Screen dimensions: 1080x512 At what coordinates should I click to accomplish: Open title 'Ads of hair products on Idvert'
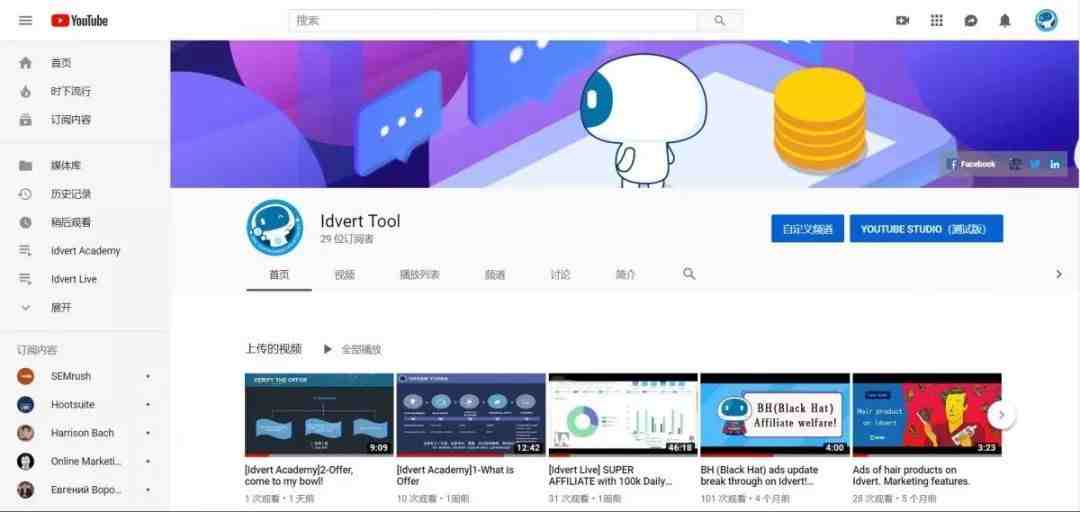pos(911,475)
